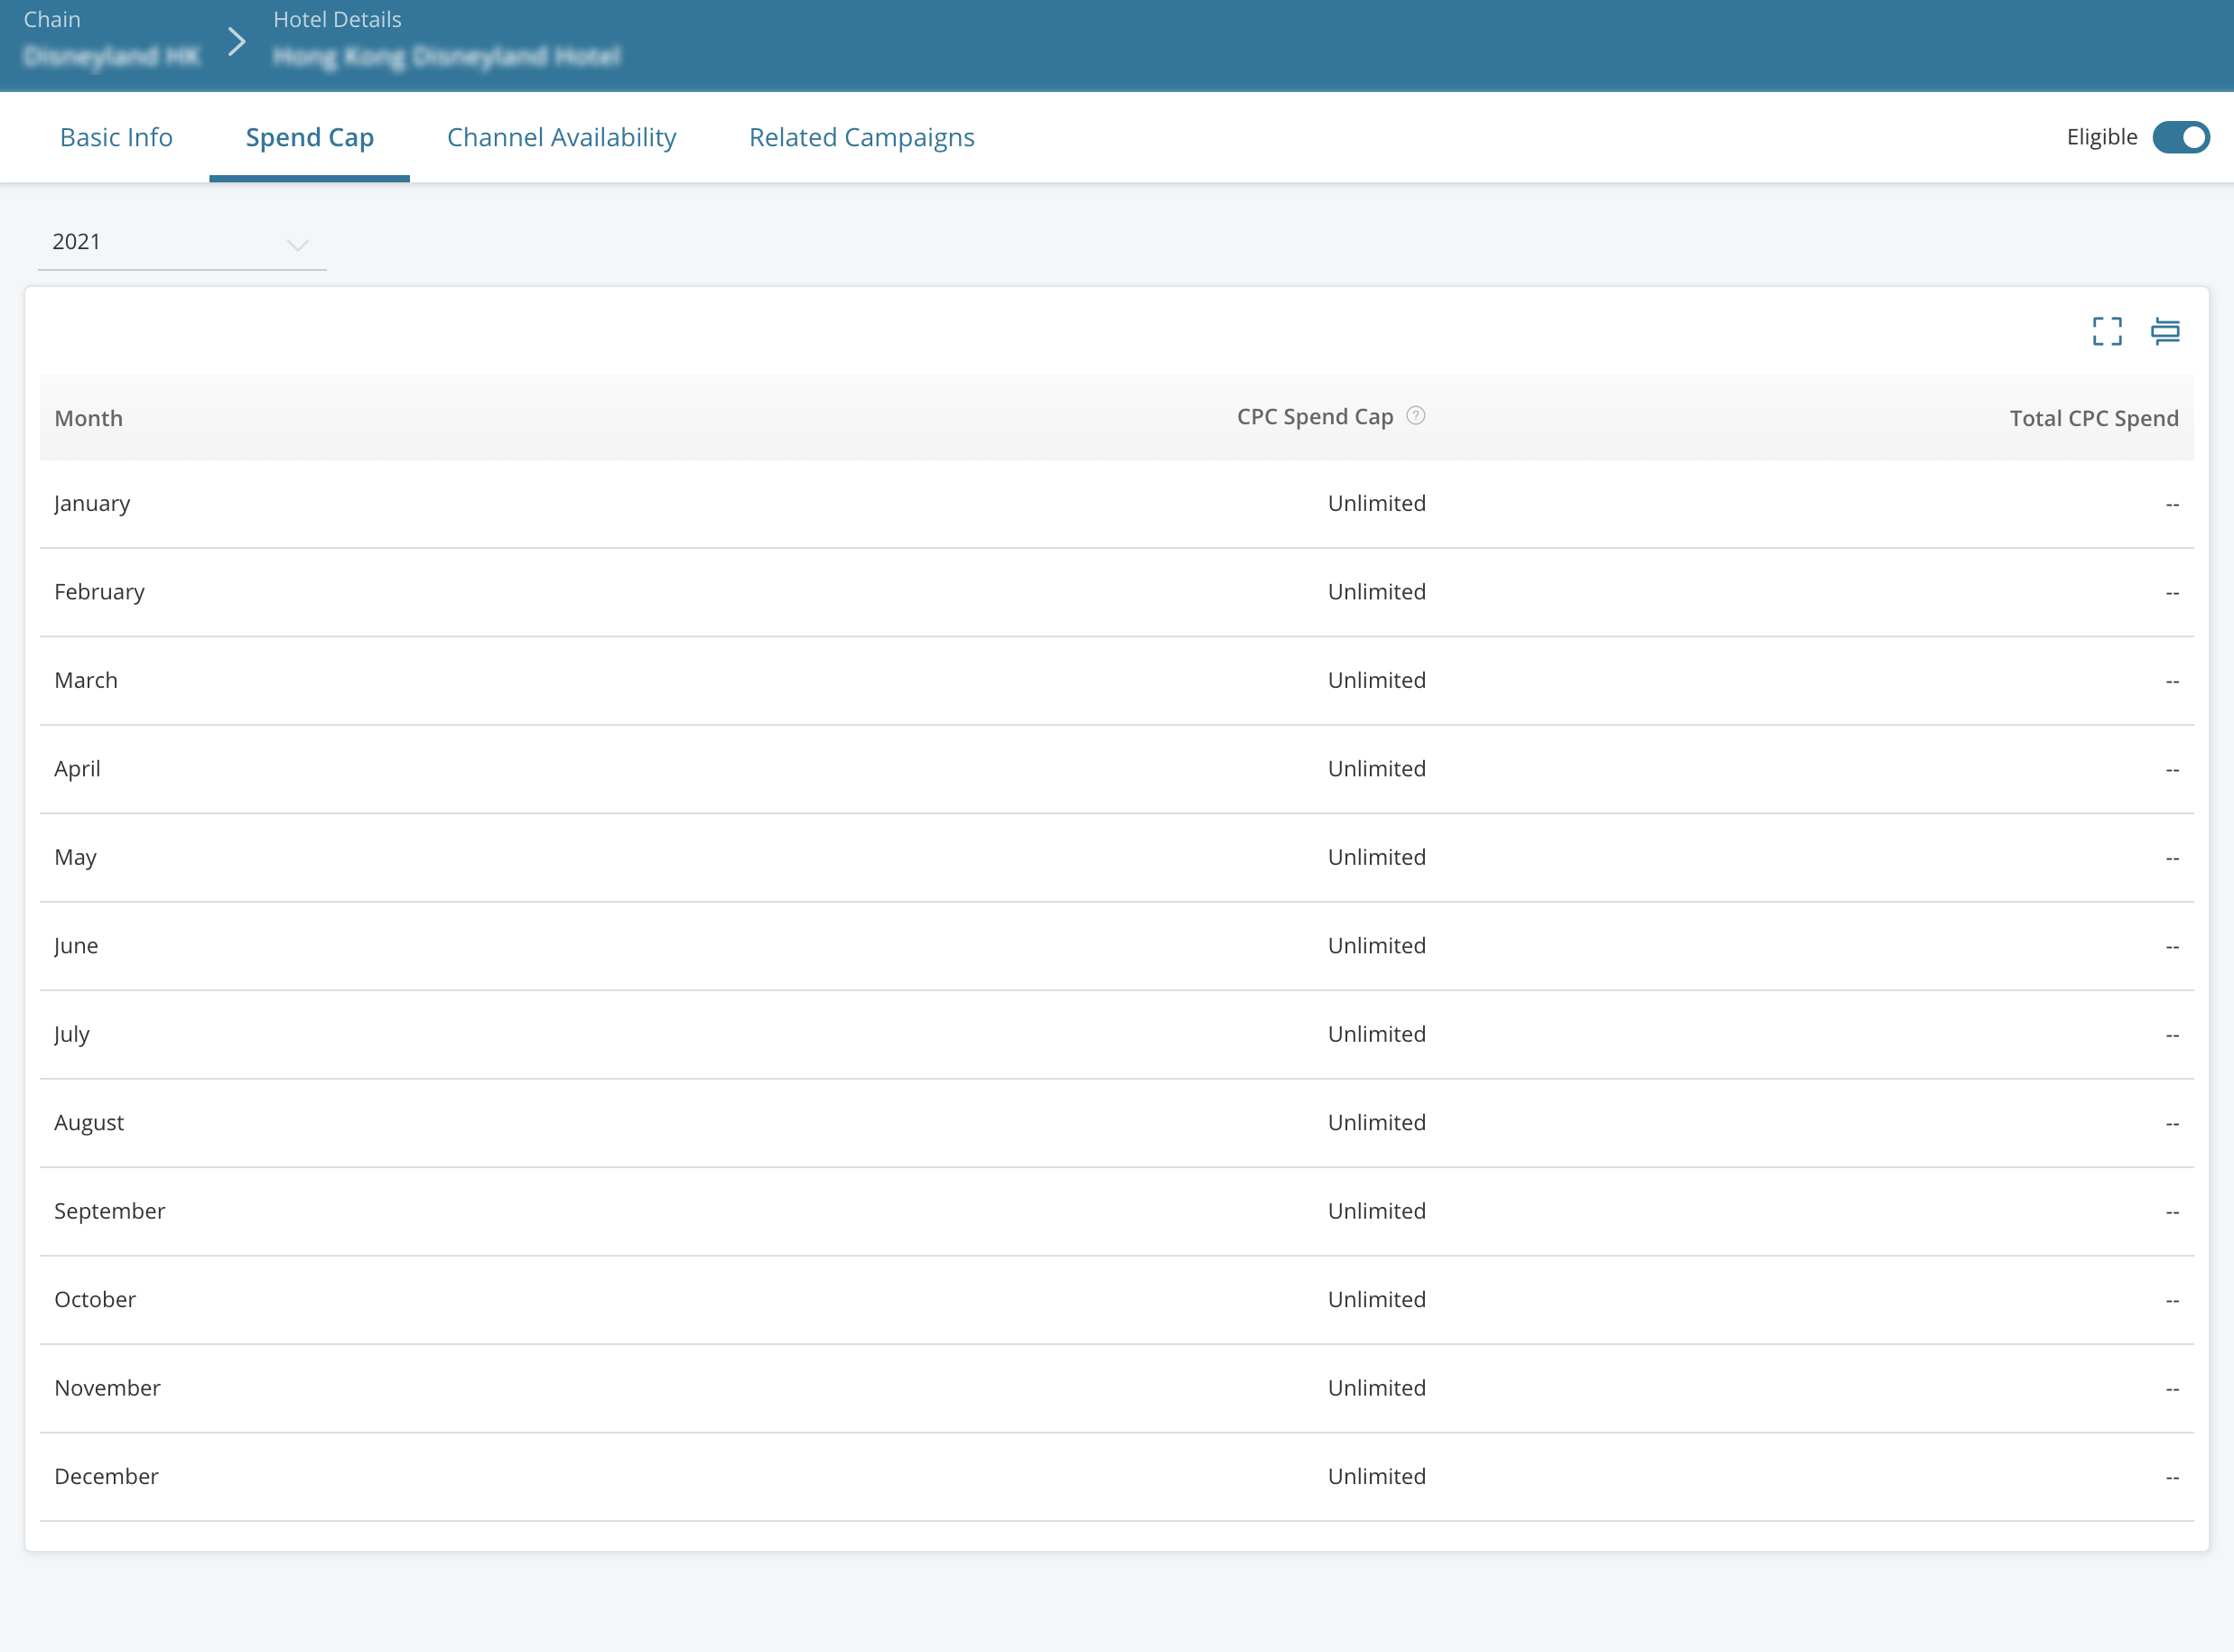Click the breadcrumb chevron arrow icon
Viewport: 2234px width, 1652px height.
pyautogui.click(x=236, y=42)
